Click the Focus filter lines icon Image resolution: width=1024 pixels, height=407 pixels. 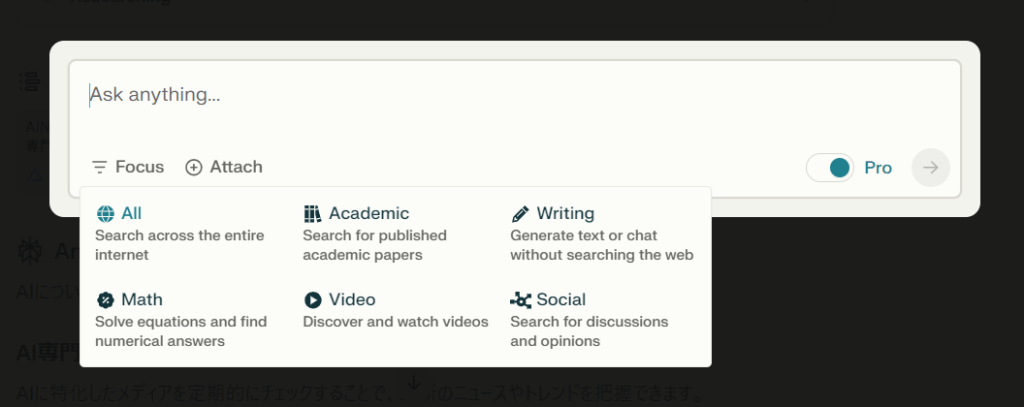(99, 167)
